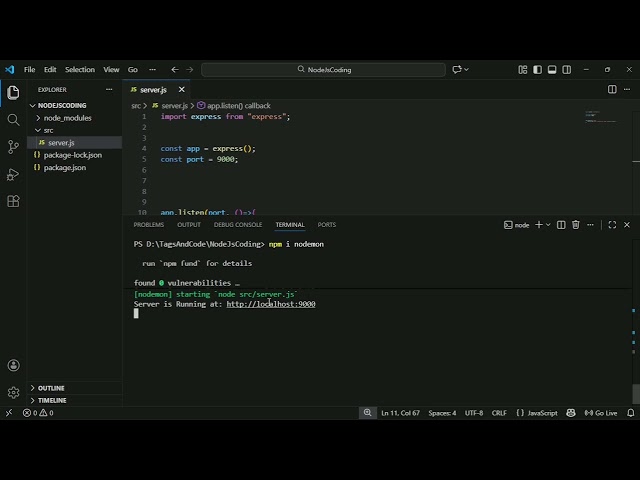
Task: Maximize the panel size
Action: tap(612, 225)
